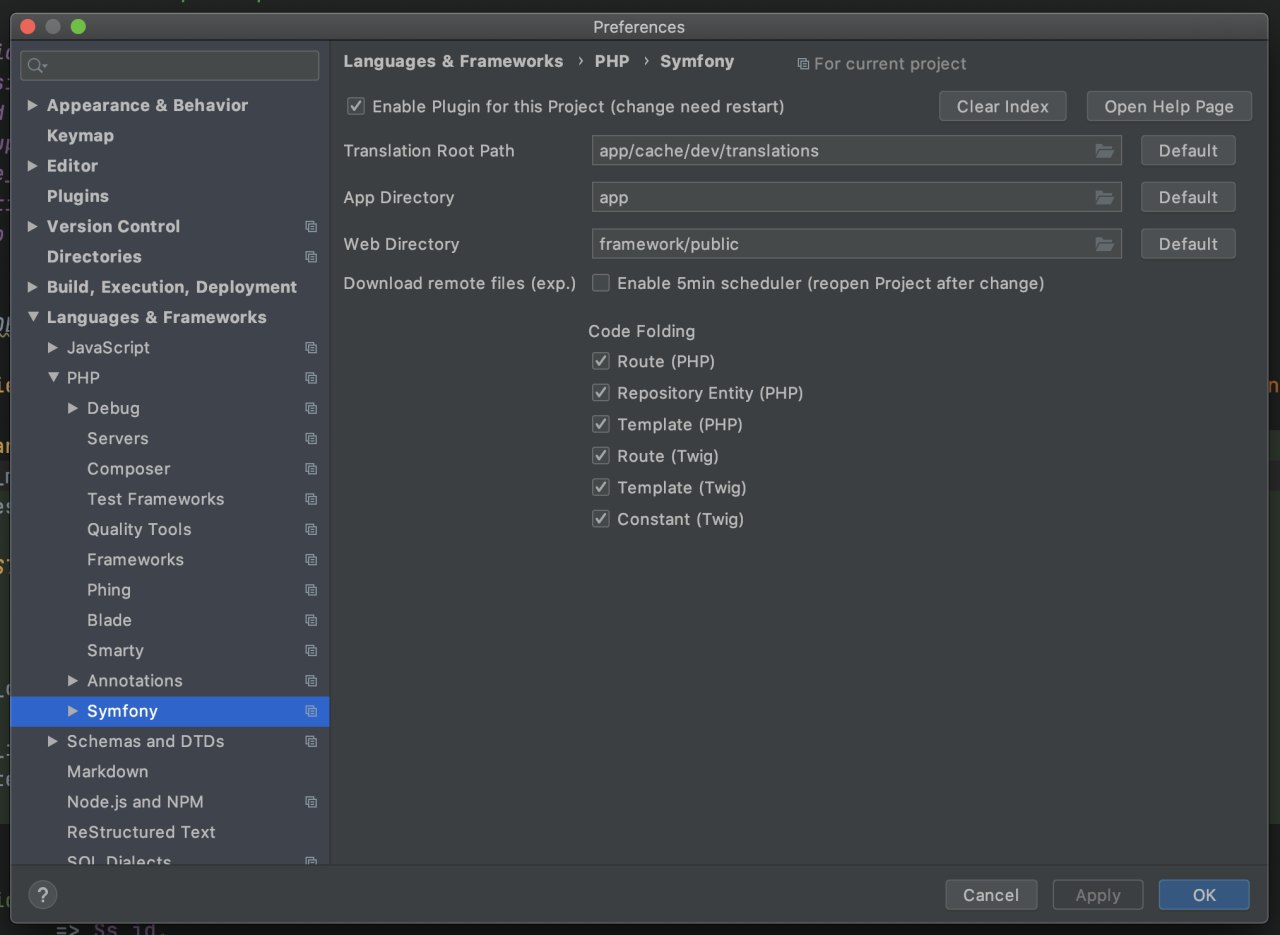
Task: Collapse the PHP node arrow
Action: click(x=53, y=378)
